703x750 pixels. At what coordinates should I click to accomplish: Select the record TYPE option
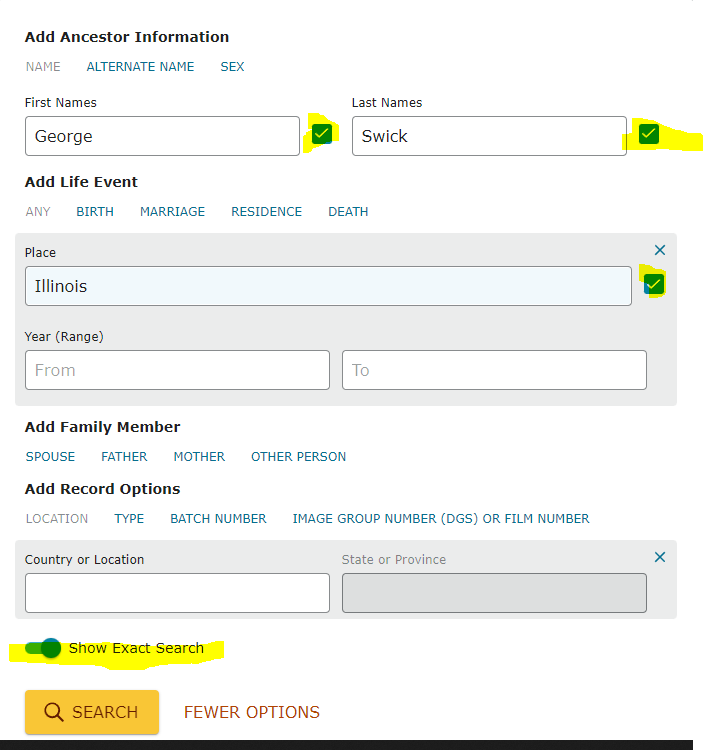pos(129,518)
